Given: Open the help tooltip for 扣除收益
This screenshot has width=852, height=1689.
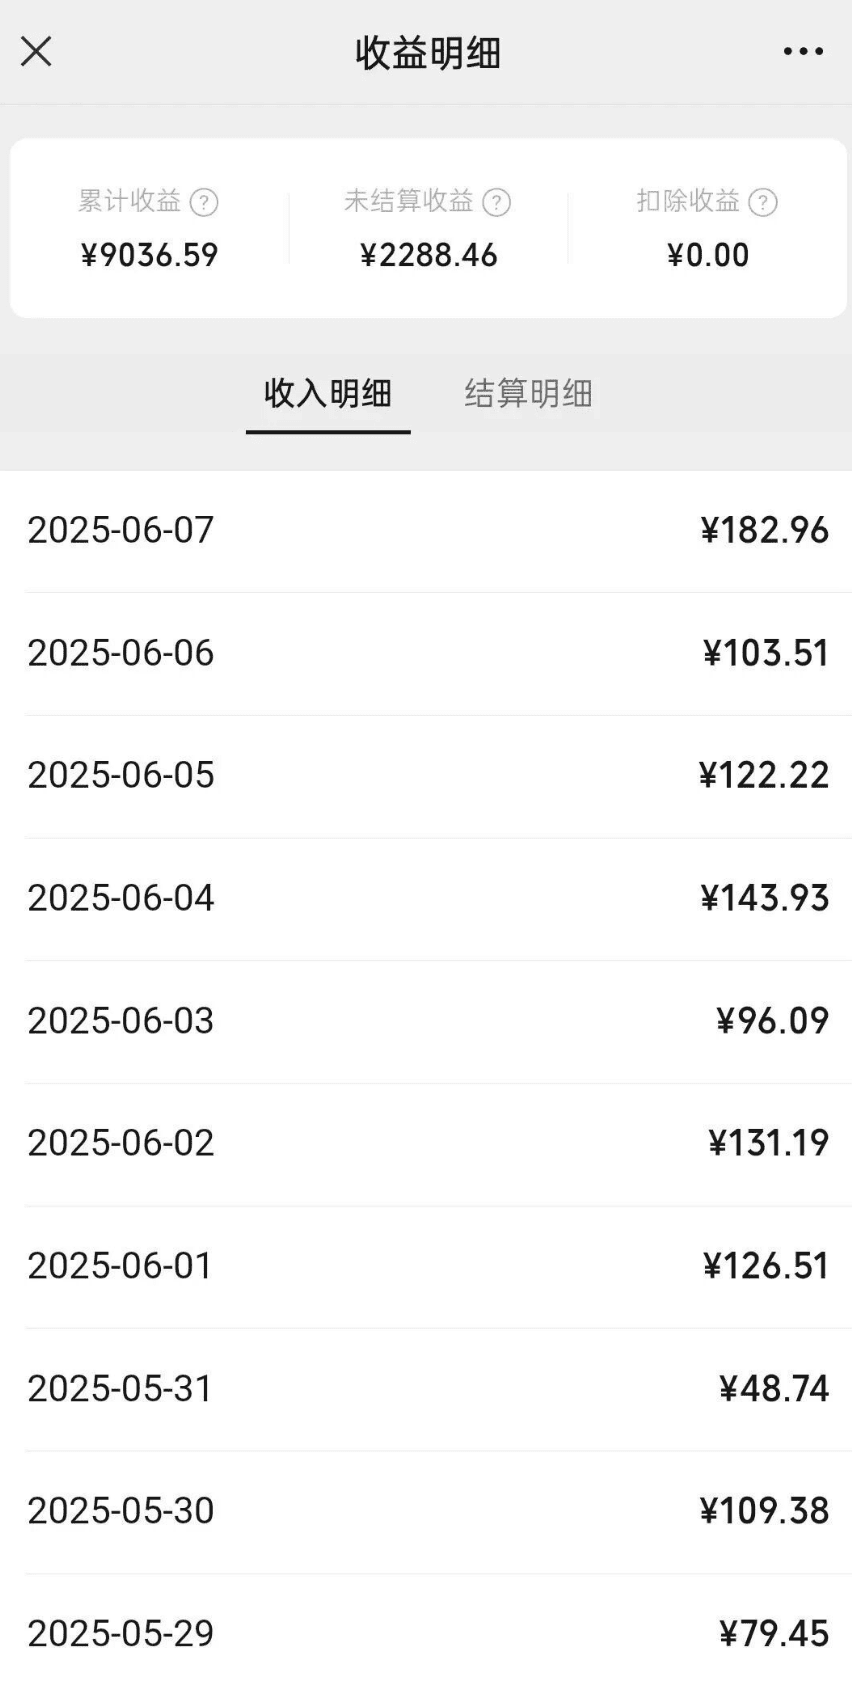Looking at the screenshot, I should [x=763, y=203].
